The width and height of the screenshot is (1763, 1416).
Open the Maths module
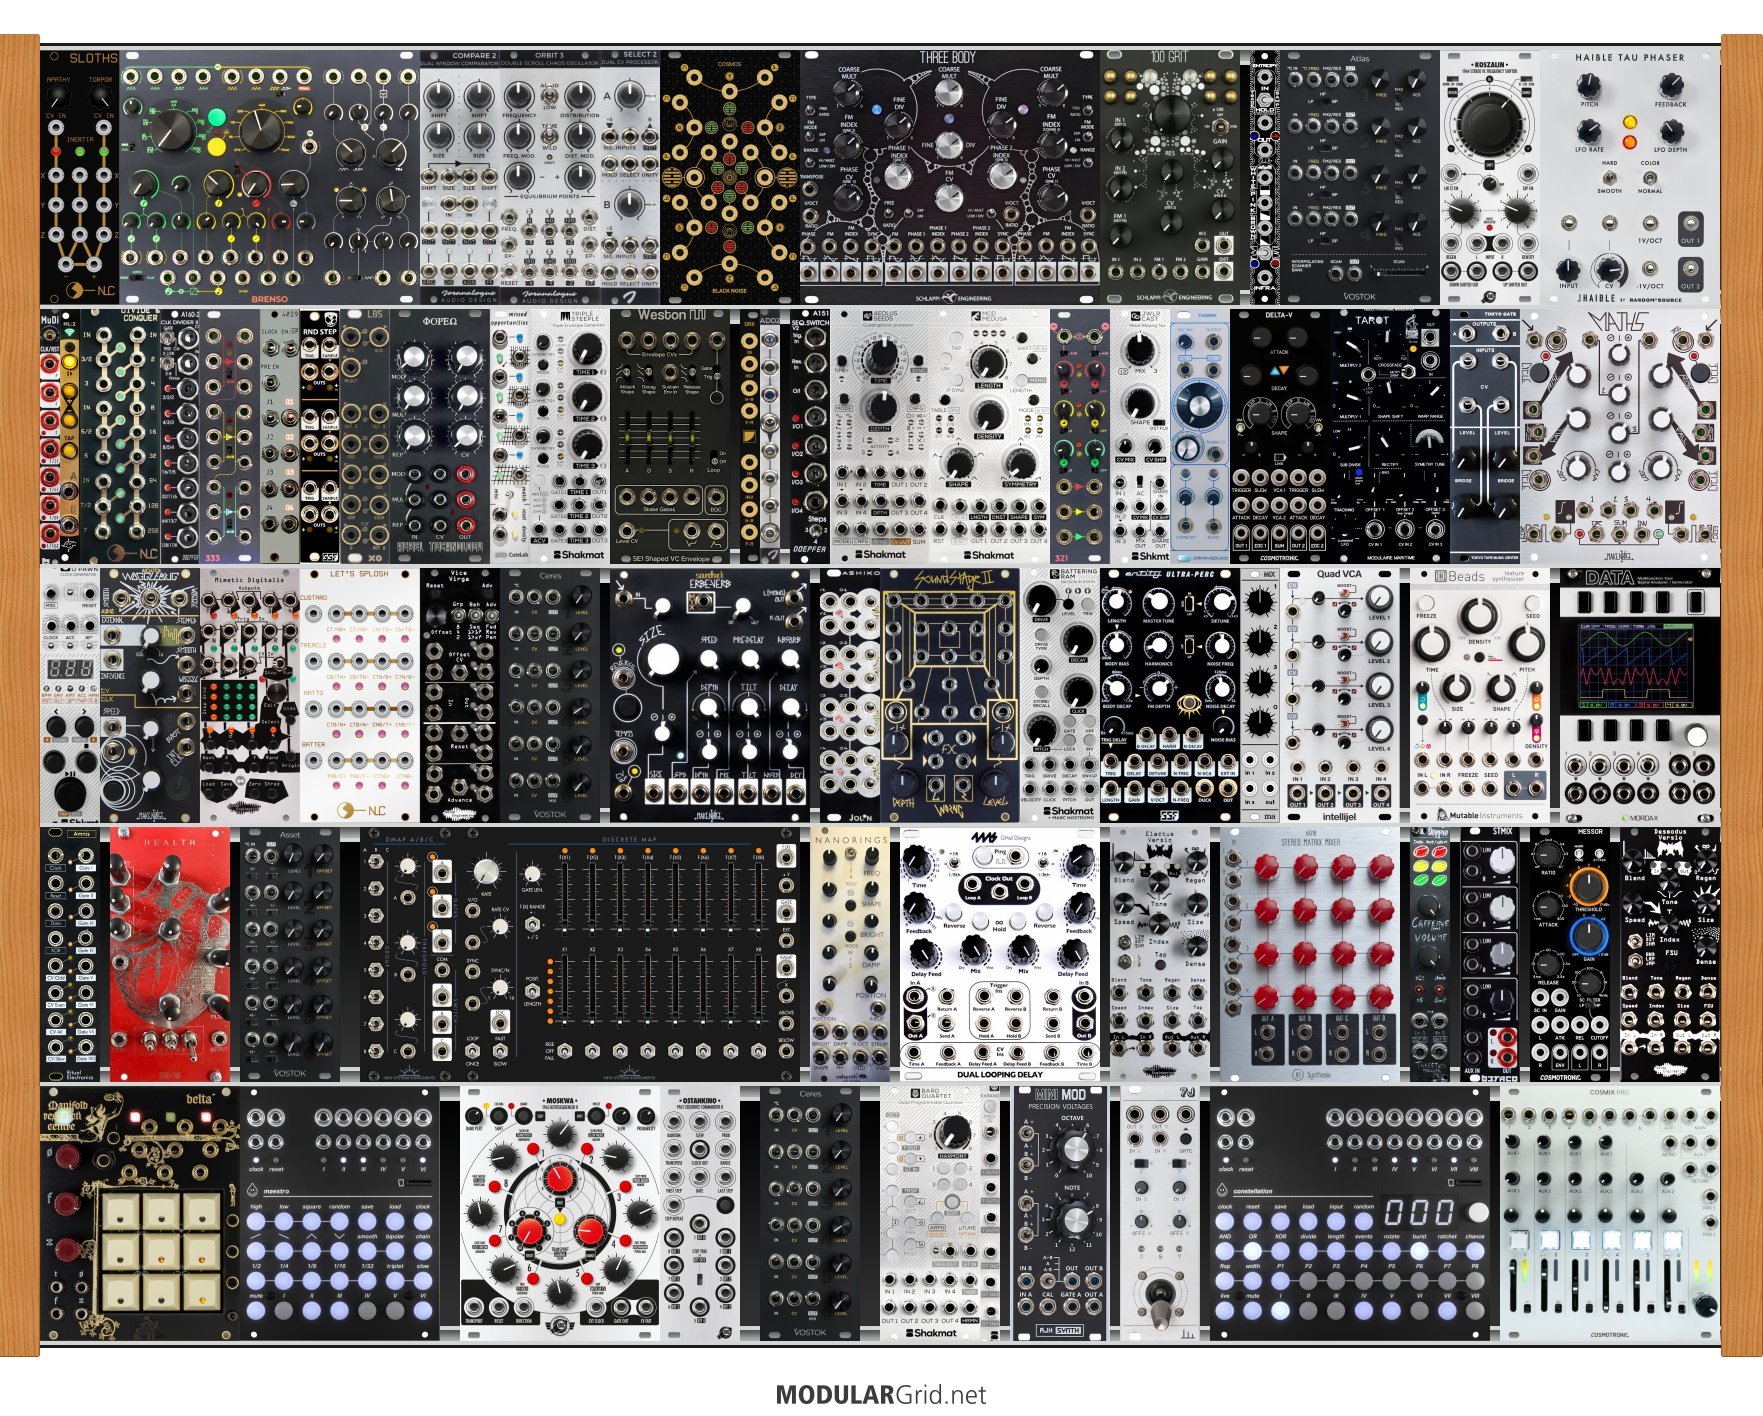coord(1620,436)
